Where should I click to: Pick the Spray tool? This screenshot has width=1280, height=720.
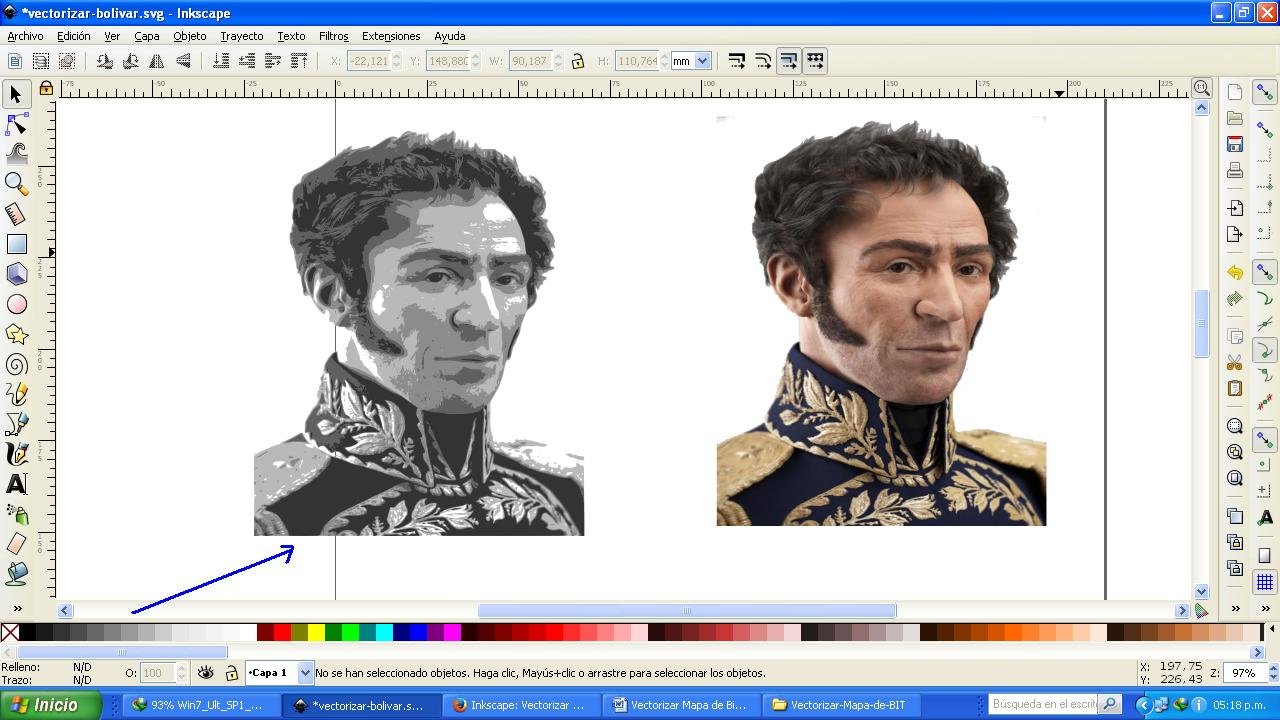tap(16, 514)
